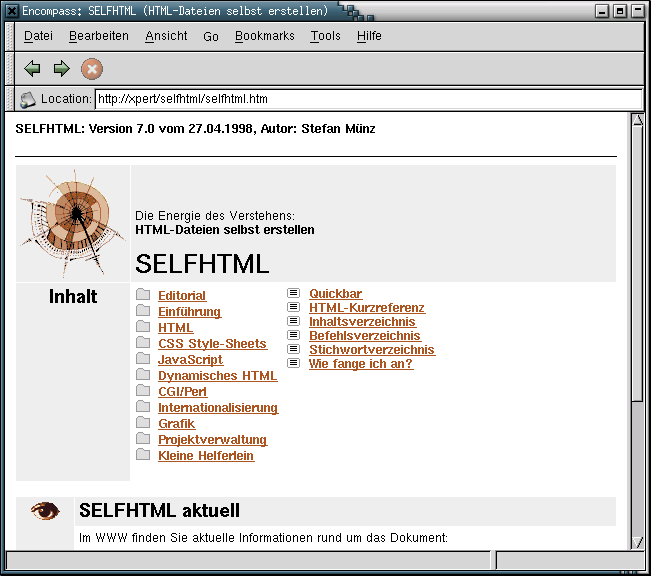The width and height of the screenshot is (651, 576).
Task: Click the scrollbar down arrow
Action: (638, 542)
